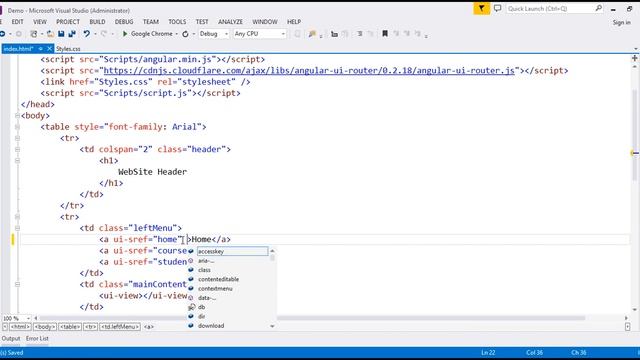Click the Save icon in toolbar
640x360 pixels.
tap(61, 34)
